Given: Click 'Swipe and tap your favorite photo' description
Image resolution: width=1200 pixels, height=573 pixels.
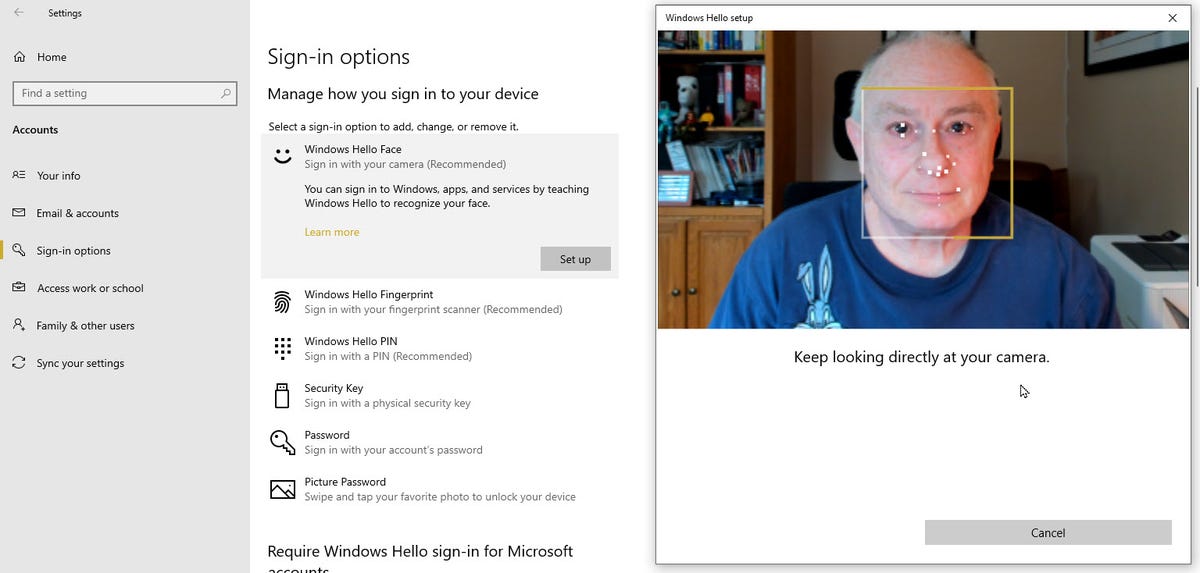Looking at the screenshot, I should (440, 497).
